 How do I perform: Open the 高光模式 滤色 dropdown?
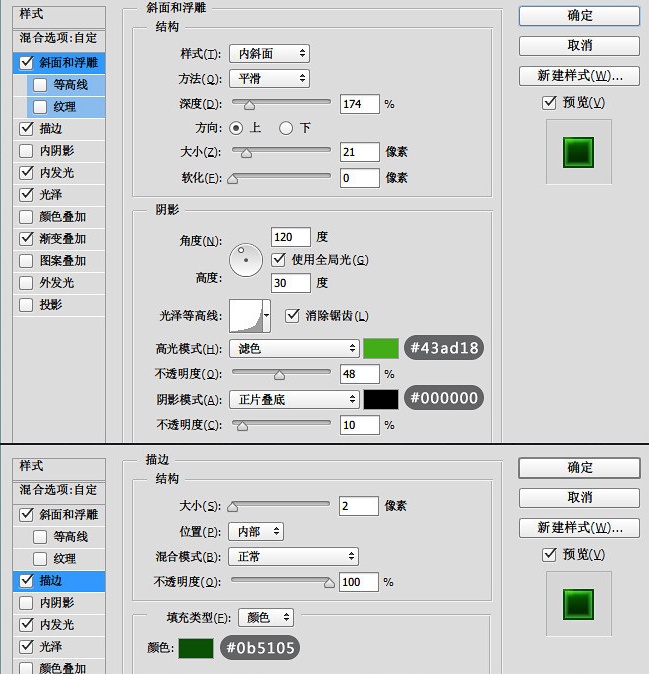point(294,348)
